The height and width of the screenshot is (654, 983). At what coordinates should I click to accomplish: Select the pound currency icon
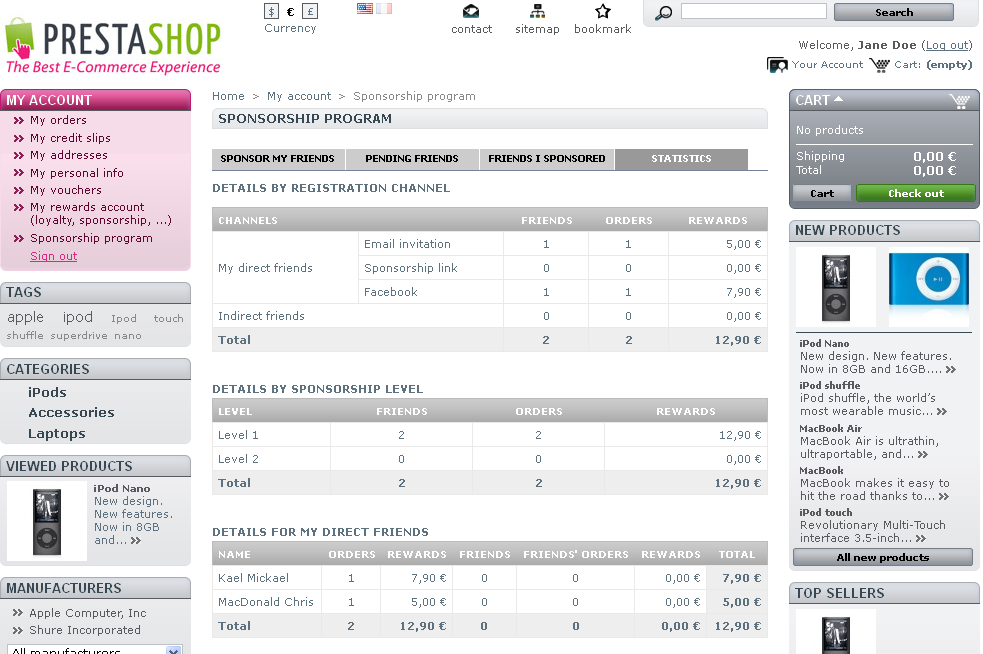[310, 11]
